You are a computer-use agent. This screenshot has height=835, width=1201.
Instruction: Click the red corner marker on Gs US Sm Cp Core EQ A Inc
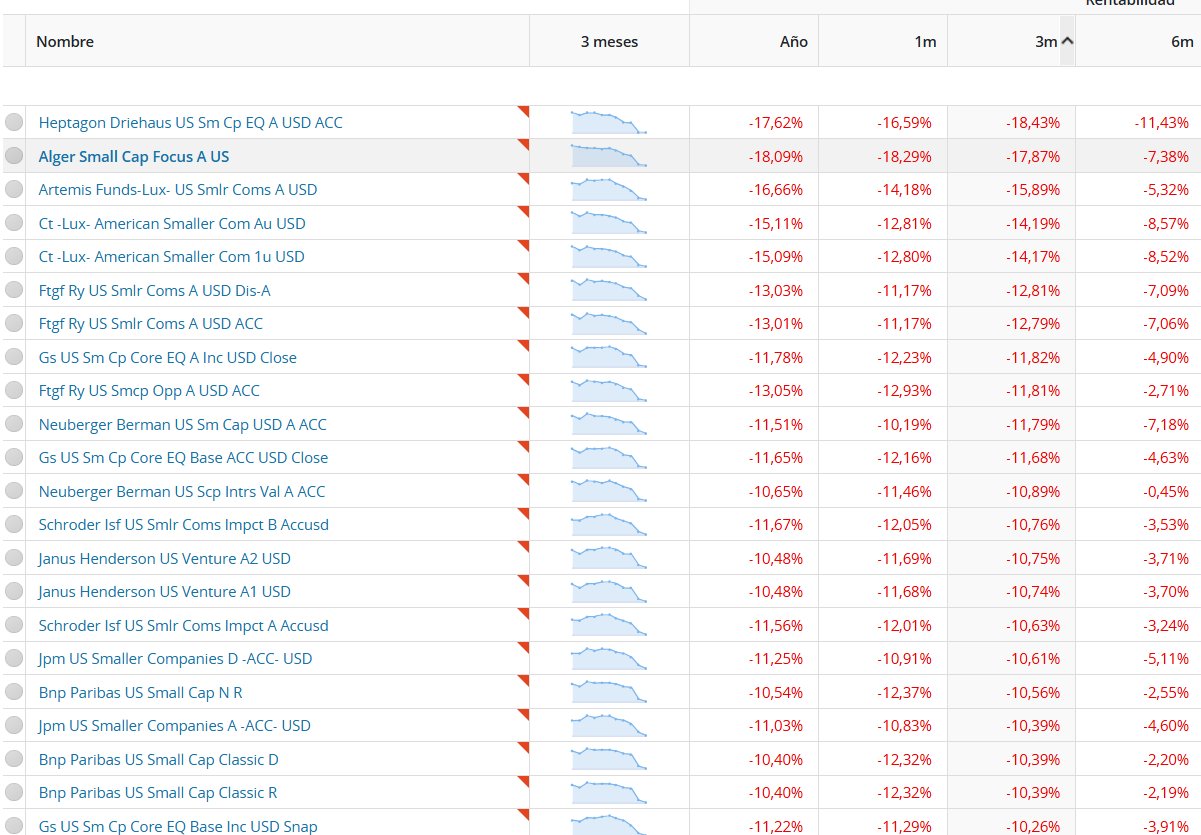coord(523,346)
